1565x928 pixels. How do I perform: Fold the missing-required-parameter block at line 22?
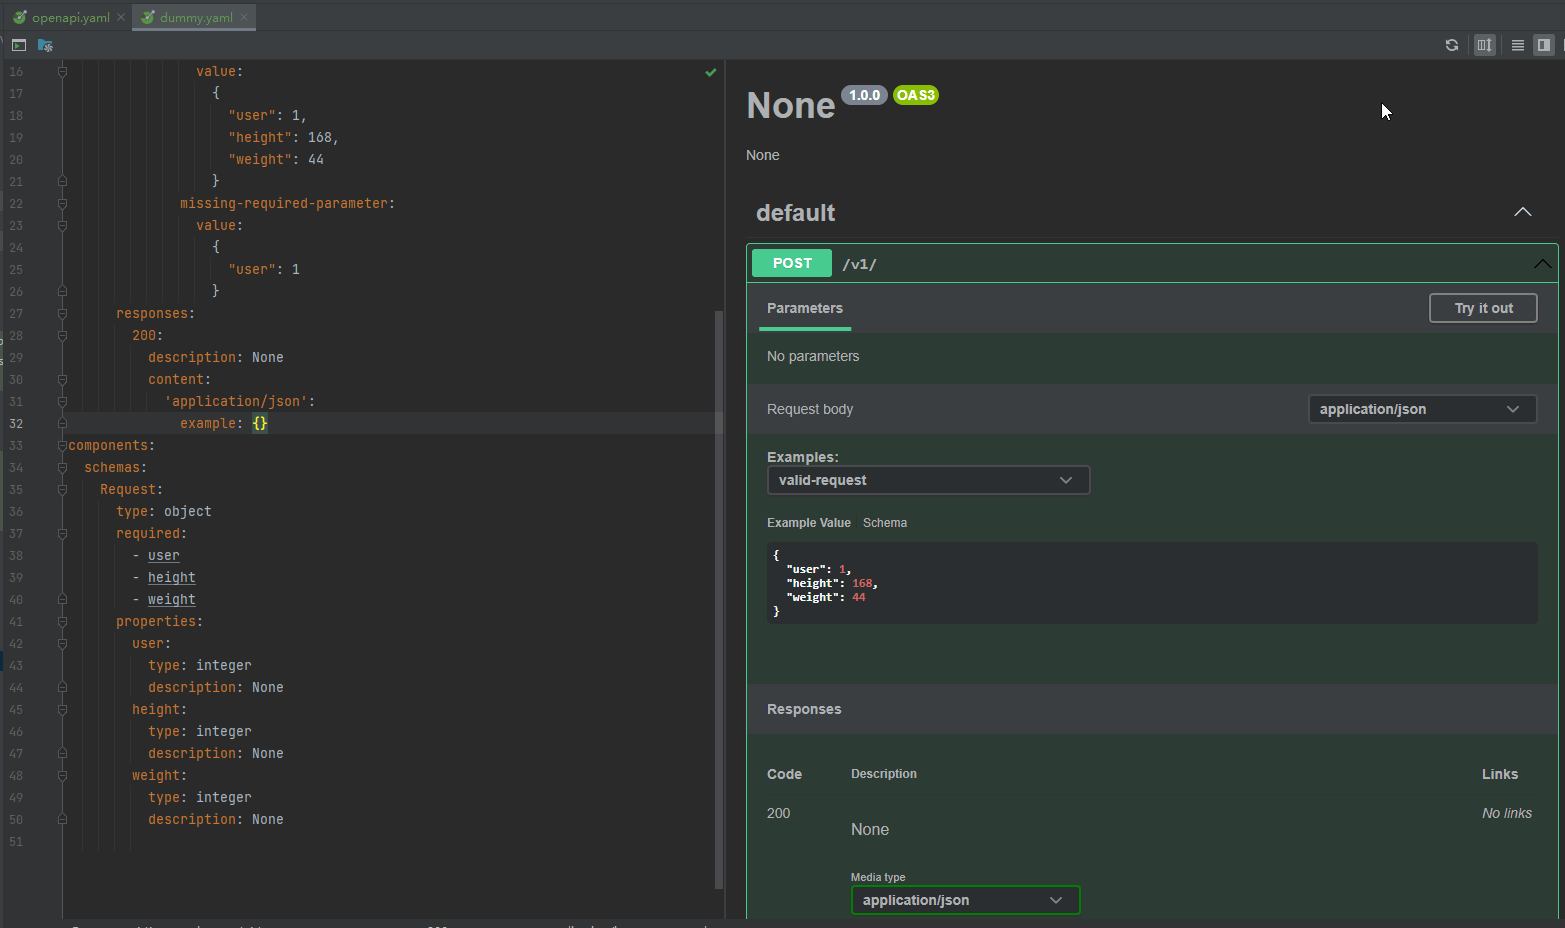click(x=62, y=204)
